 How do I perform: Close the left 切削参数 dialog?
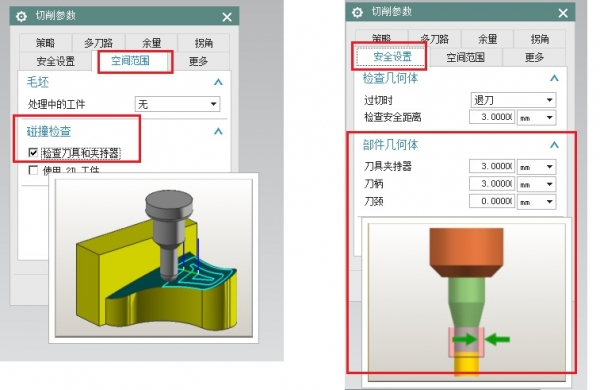[x=227, y=17]
